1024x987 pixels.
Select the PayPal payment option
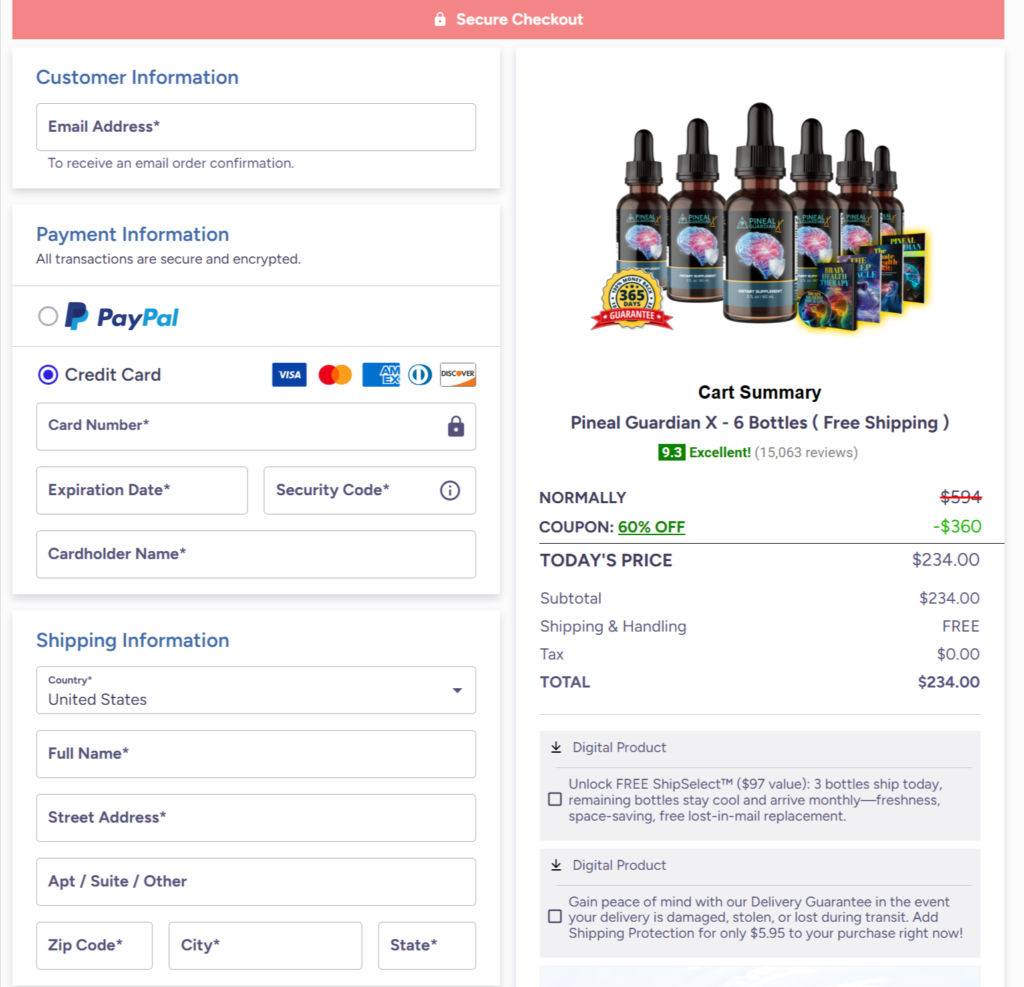[x=48, y=317]
